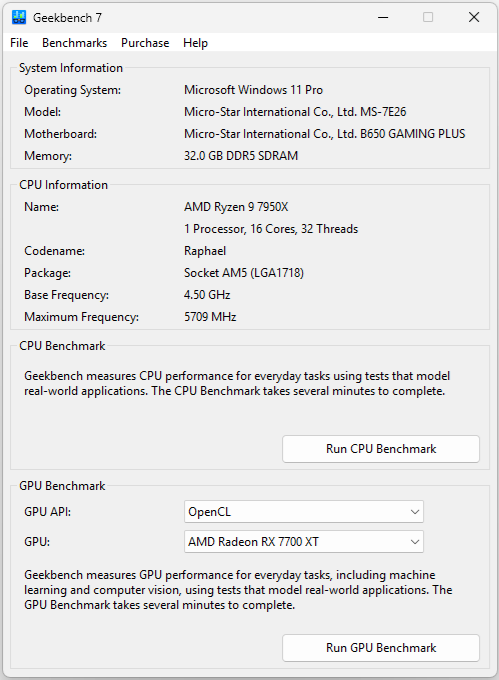Close the Geekbench 7 window

tap(474, 17)
